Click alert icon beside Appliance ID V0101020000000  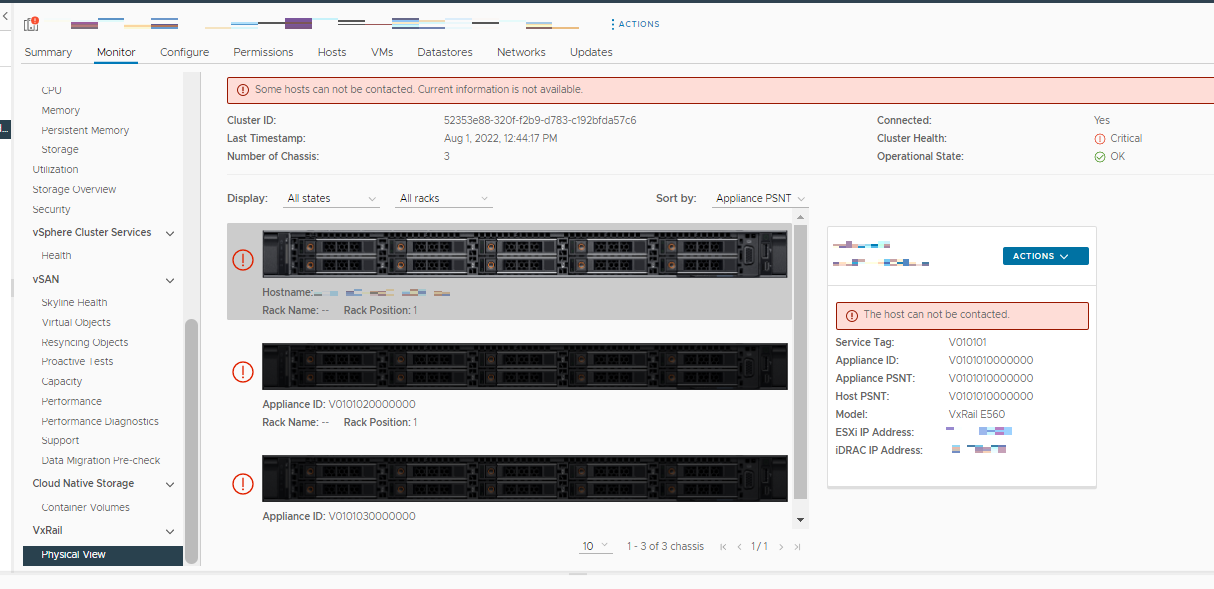[243, 372]
